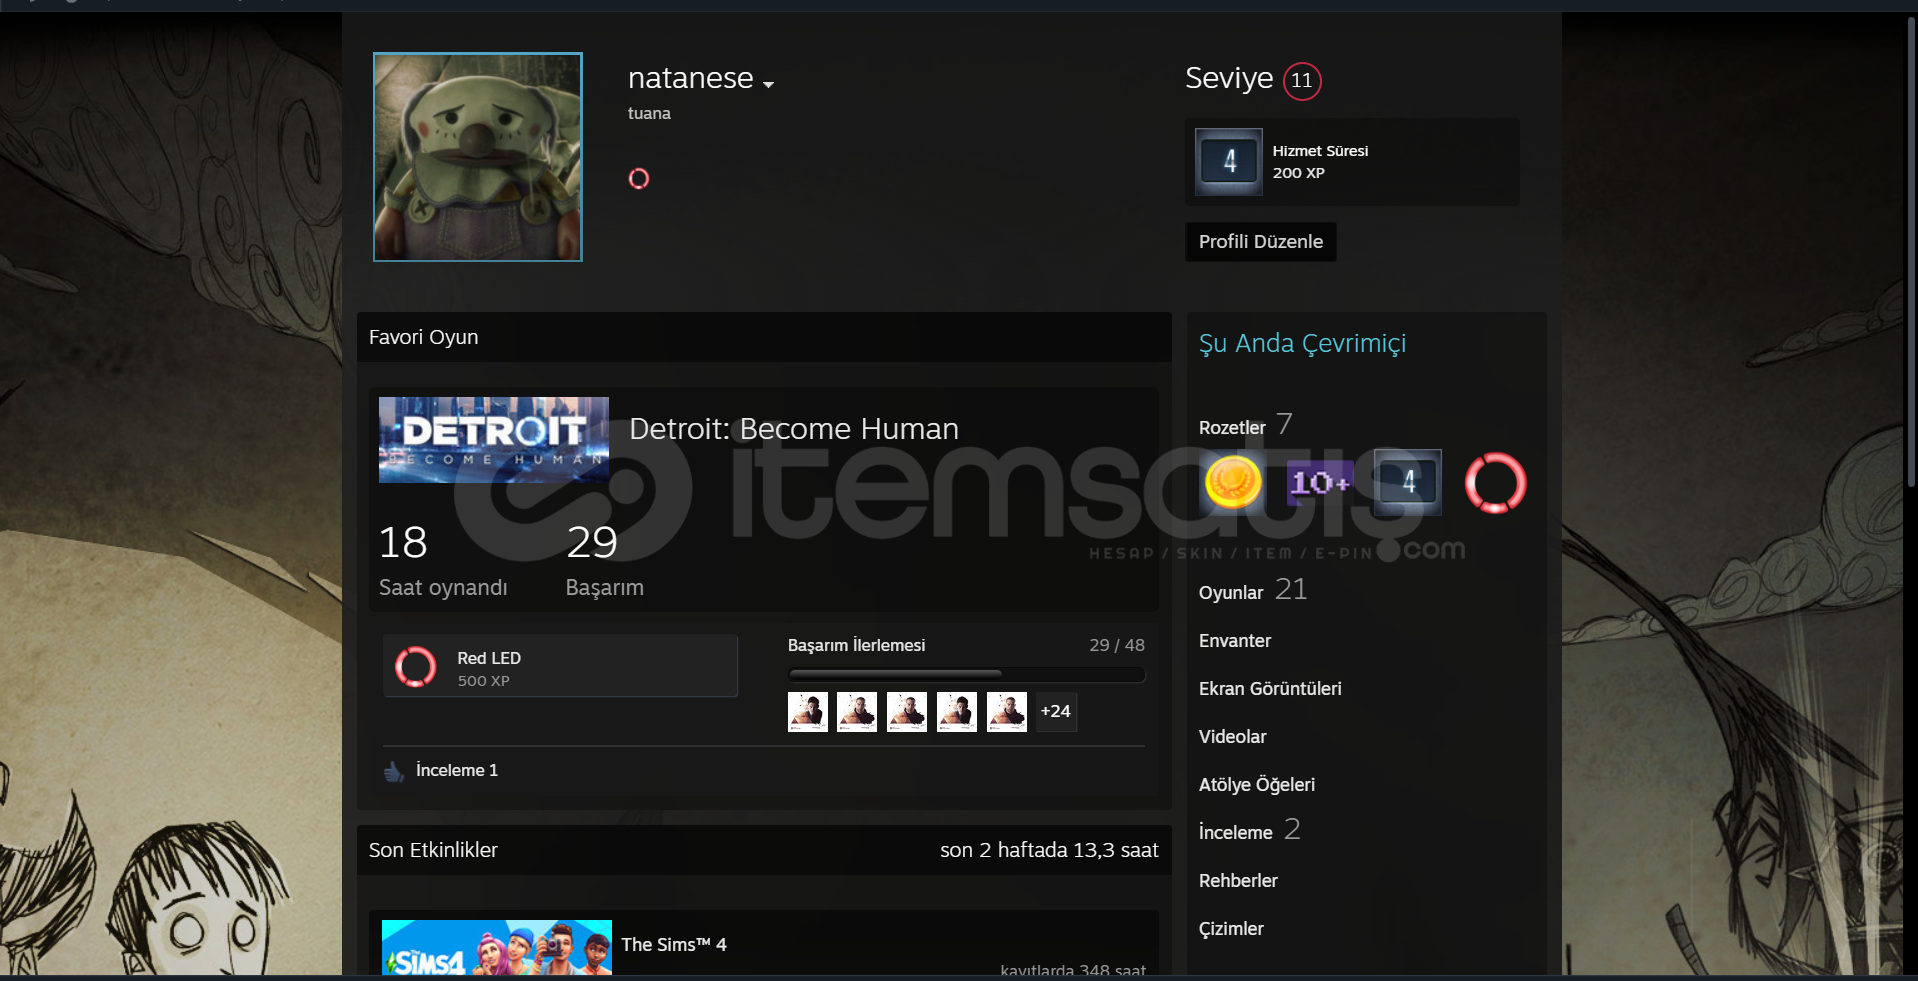Open the Rehberler guides link

pos(1238,881)
